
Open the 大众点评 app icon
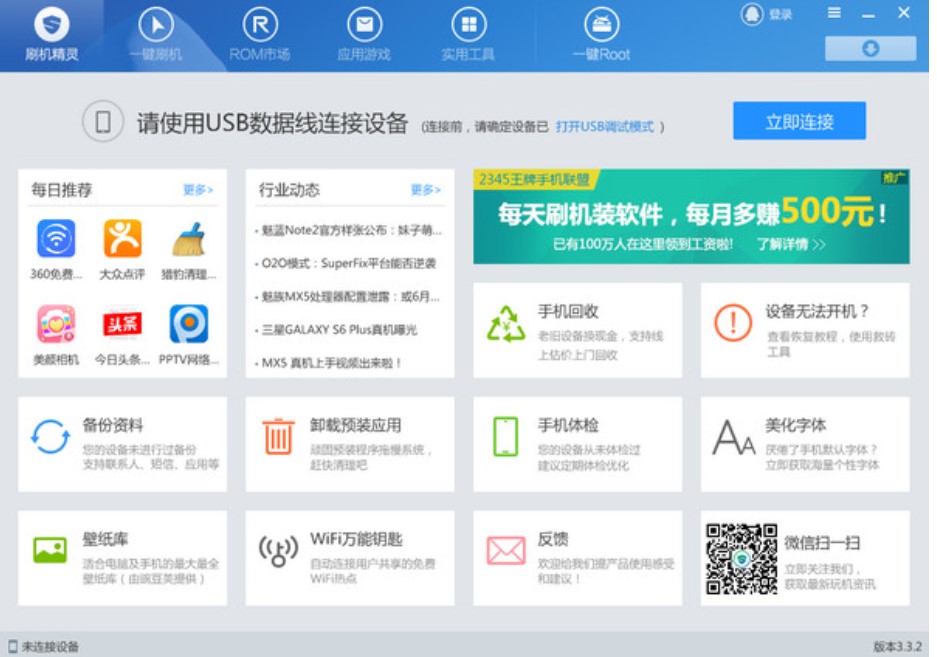click(123, 238)
